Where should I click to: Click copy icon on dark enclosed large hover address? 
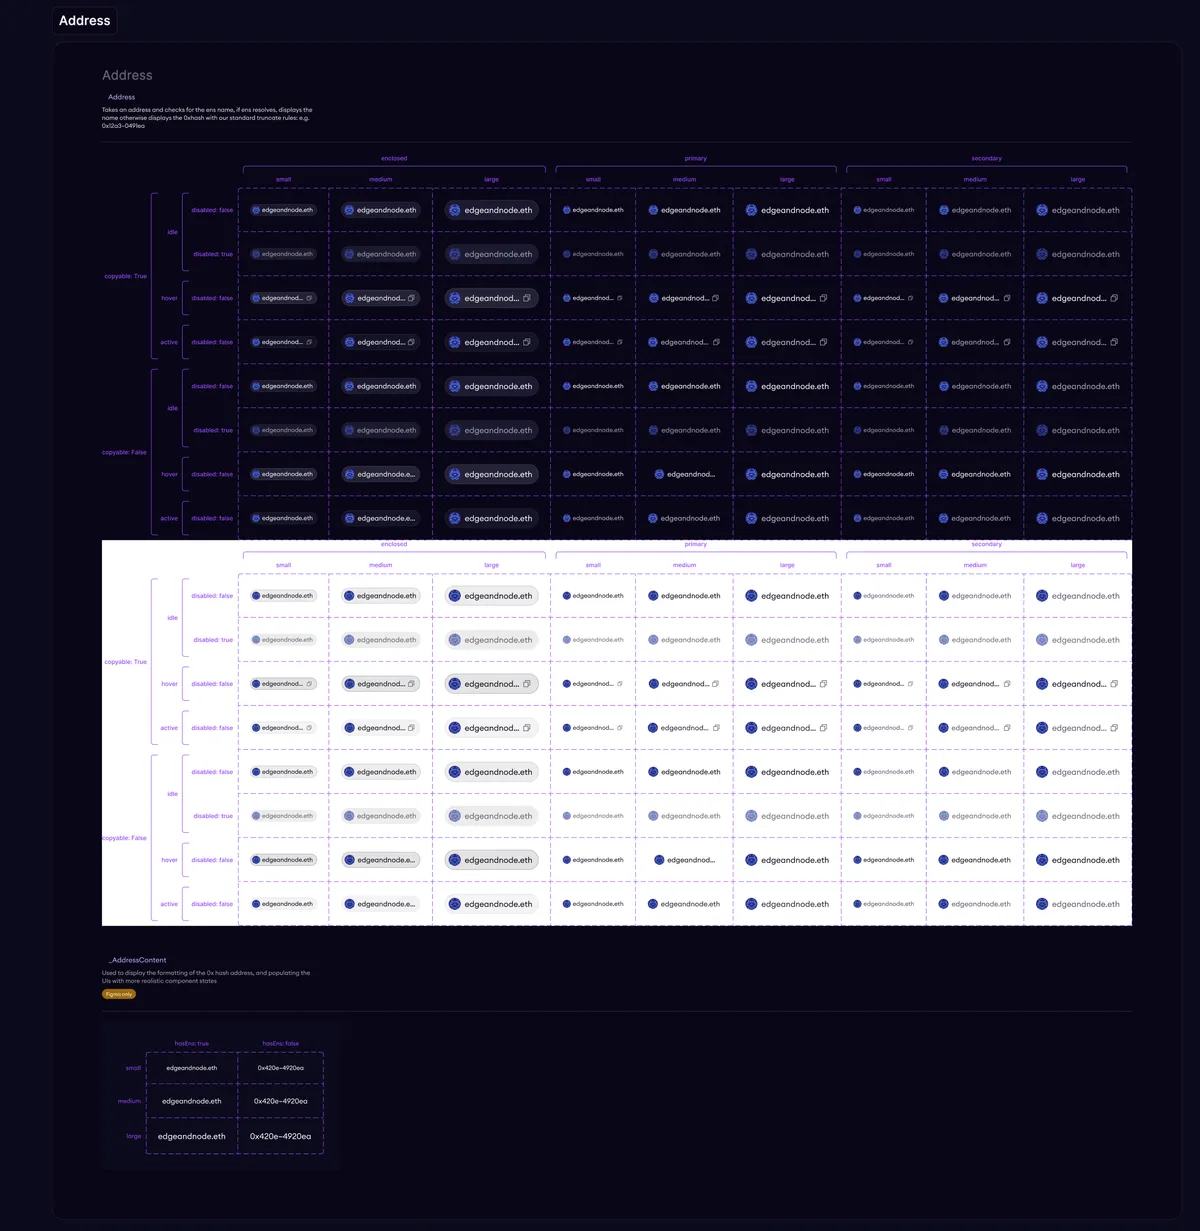[526, 298]
